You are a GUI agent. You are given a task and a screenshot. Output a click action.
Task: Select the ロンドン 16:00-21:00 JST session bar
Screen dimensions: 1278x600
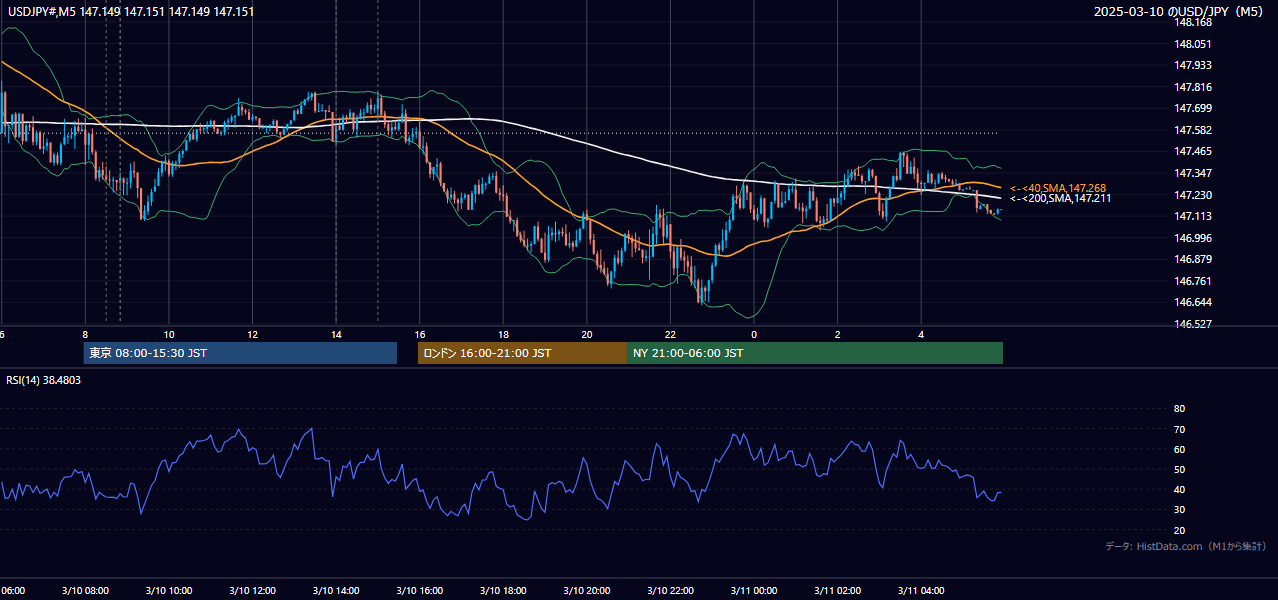pyautogui.click(x=522, y=353)
